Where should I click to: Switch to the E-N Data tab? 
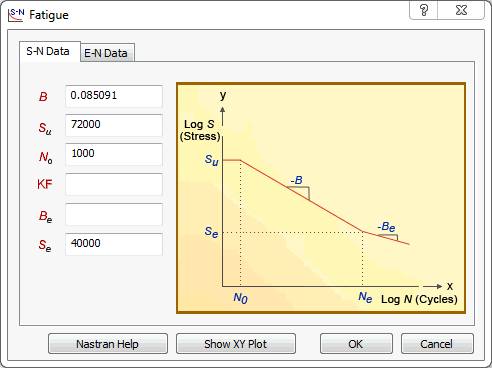pos(107,53)
